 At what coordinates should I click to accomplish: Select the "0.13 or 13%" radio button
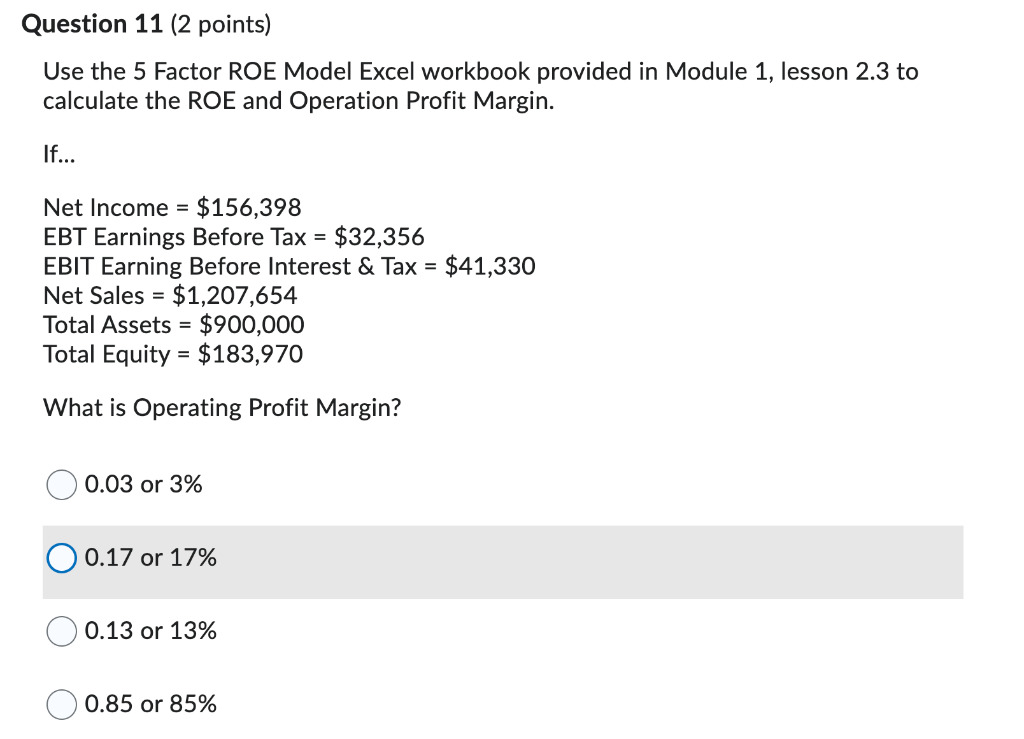[x=61, y=631]
